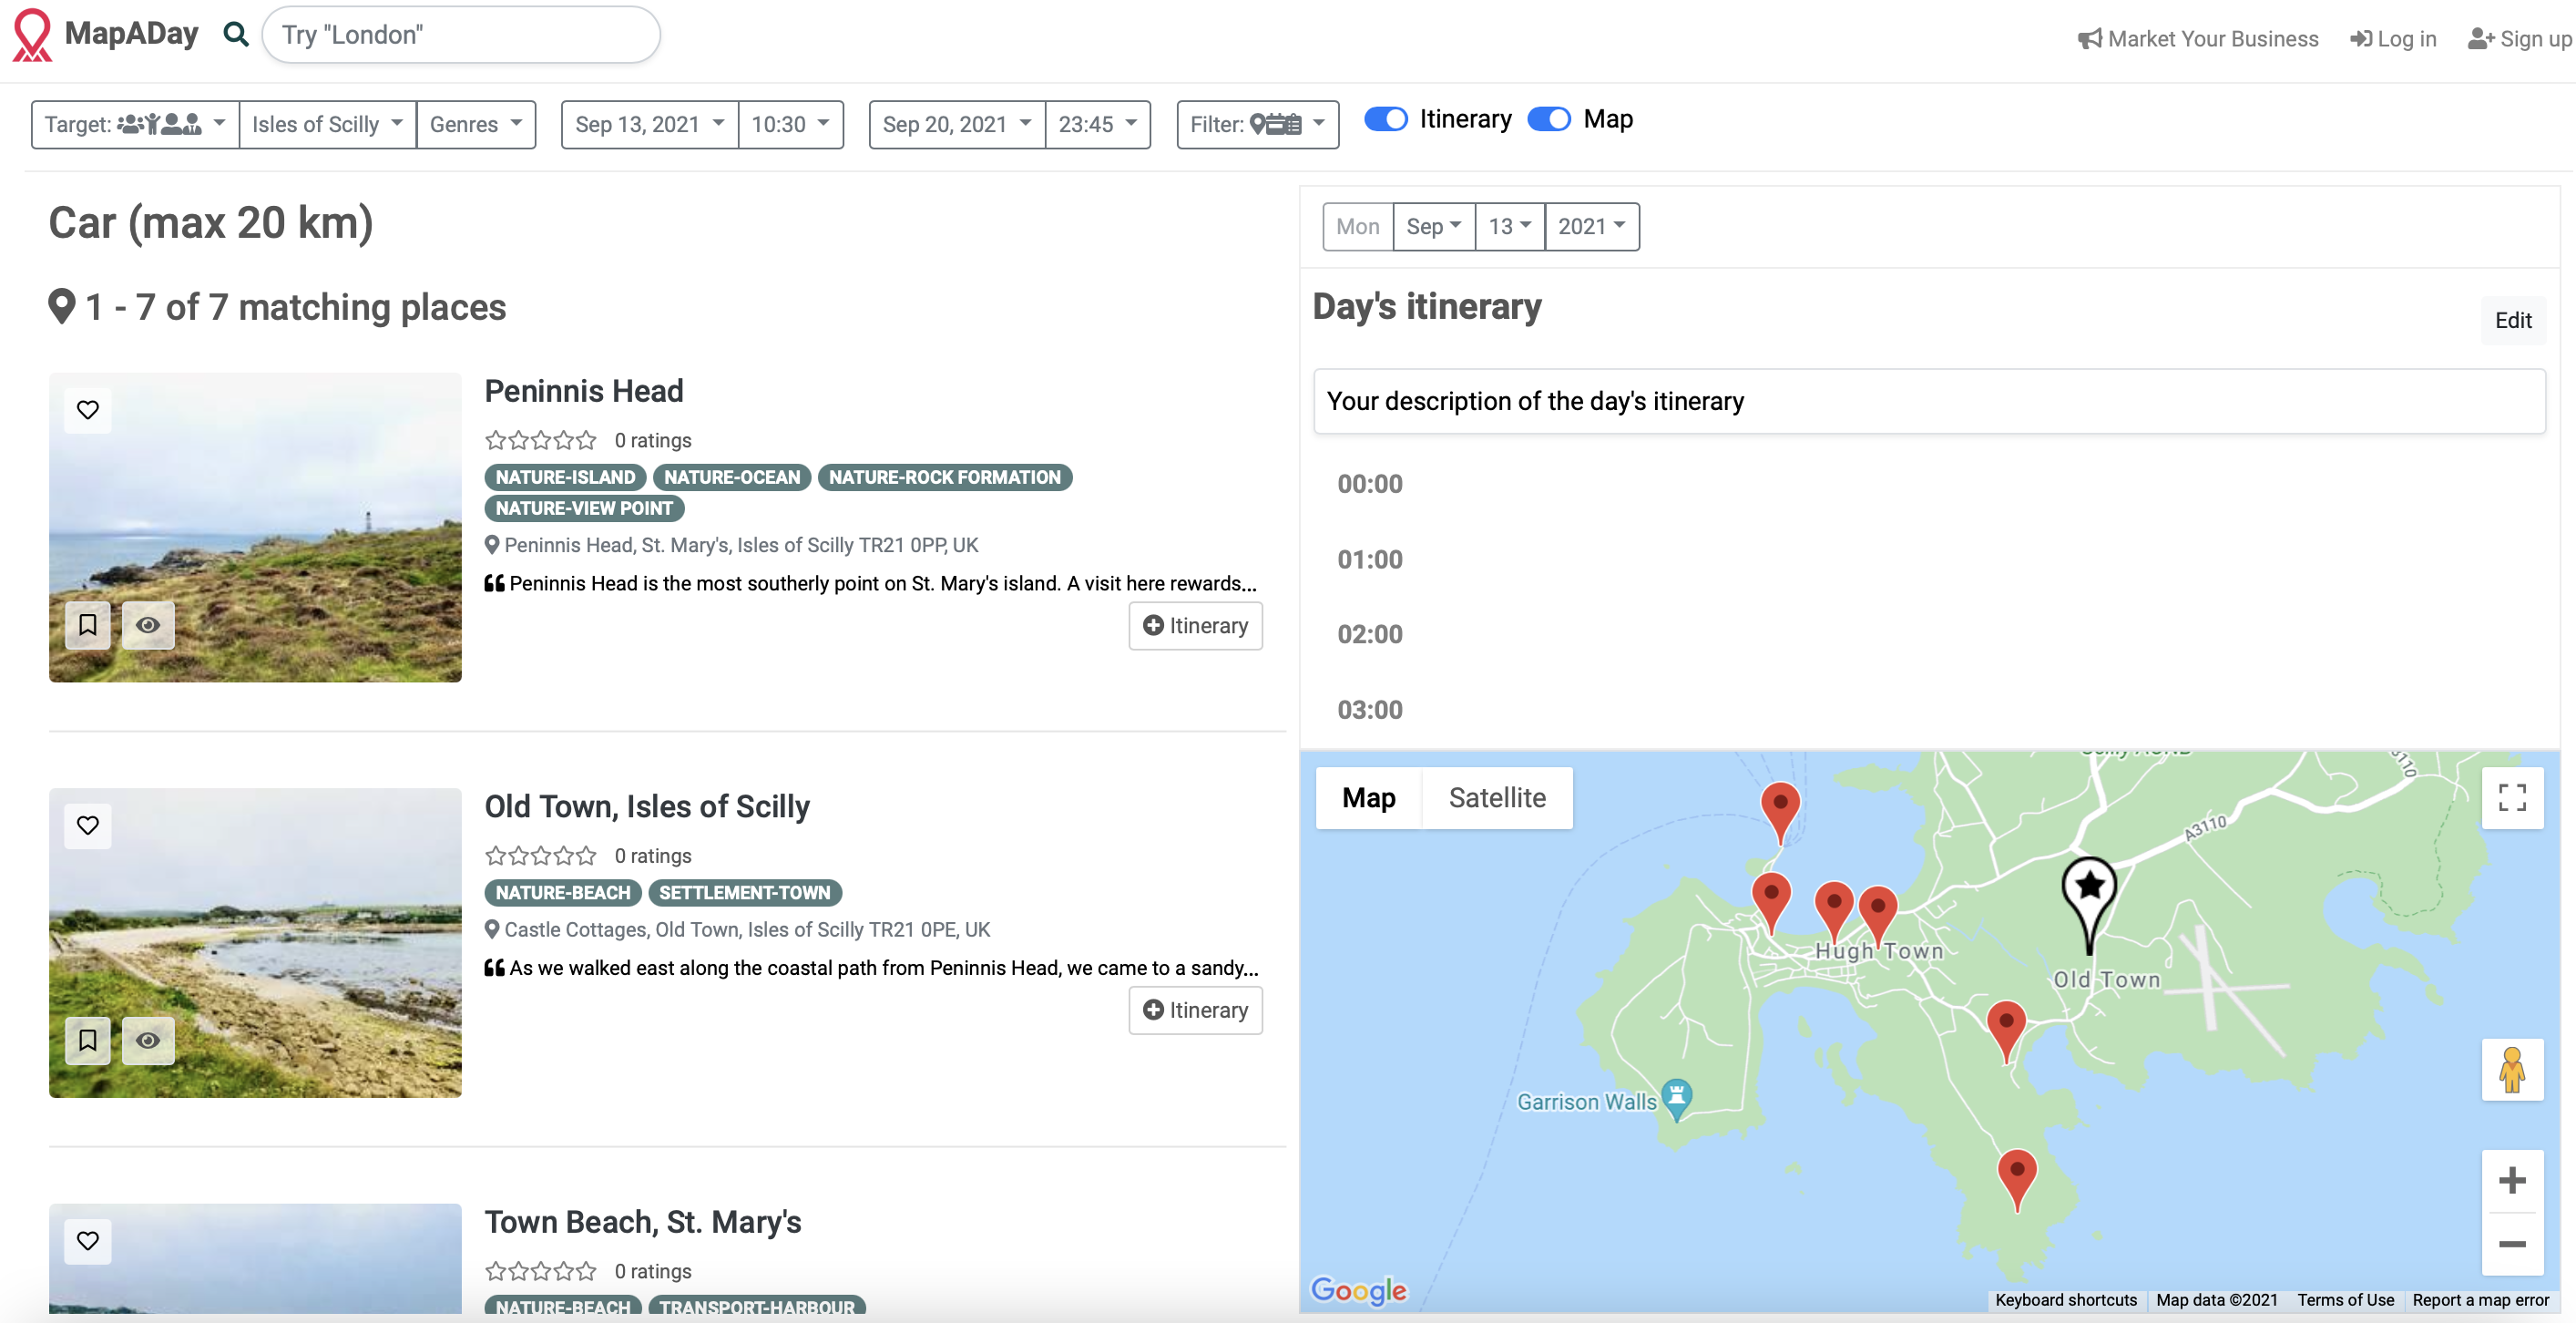Bookmark the Old Town listing

88,1040
